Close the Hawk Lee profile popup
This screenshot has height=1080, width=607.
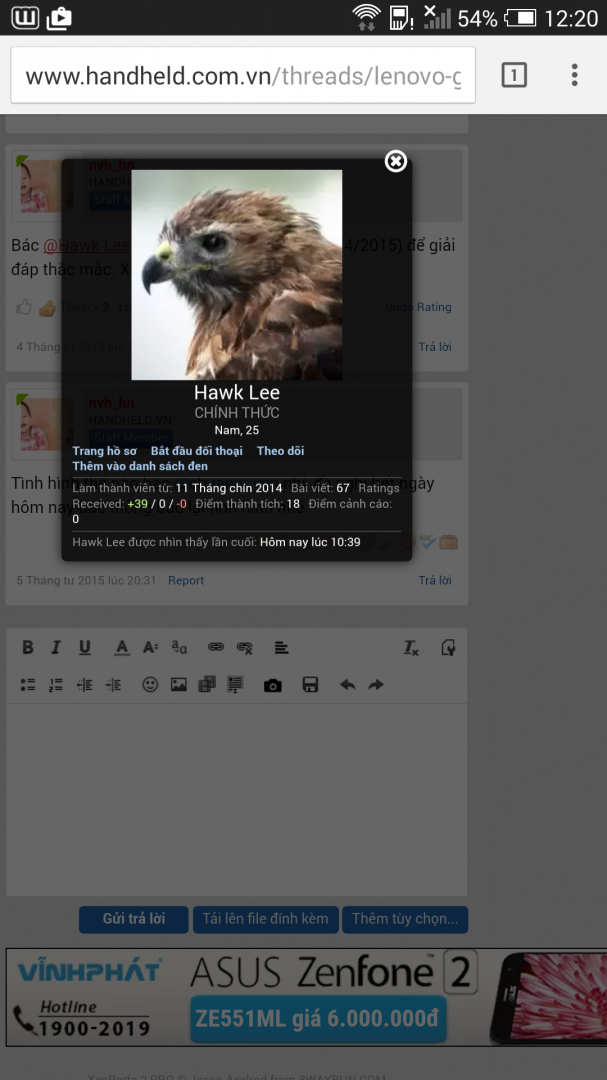click(x=395, y=161)
